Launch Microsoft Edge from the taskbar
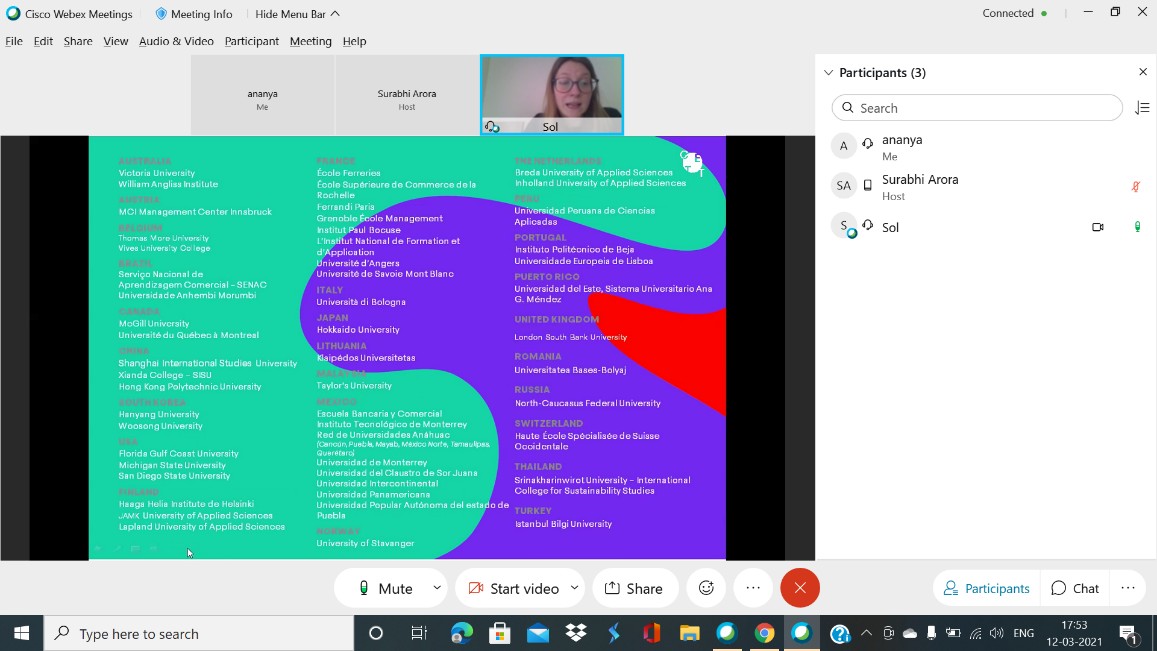 (x=462, y=633)
